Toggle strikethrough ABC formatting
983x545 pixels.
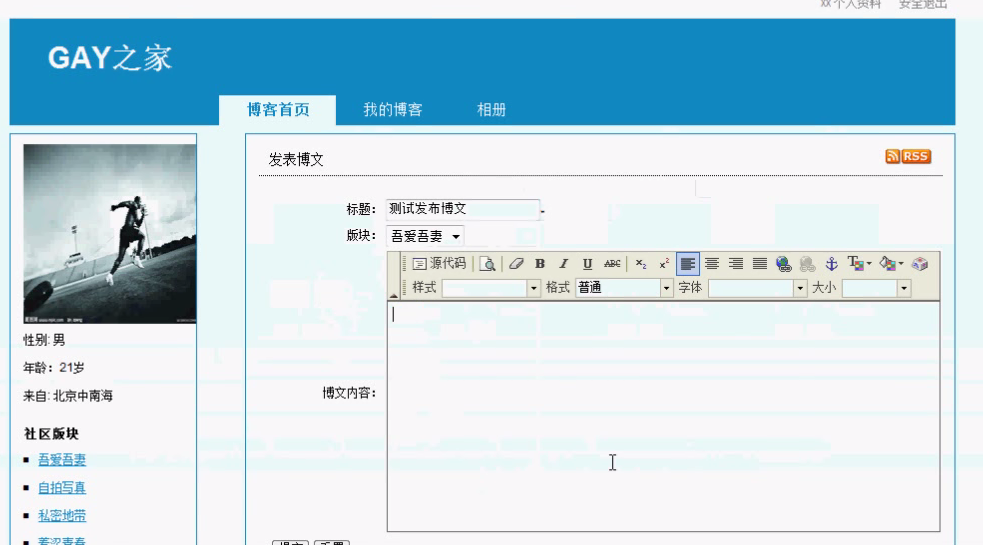(612, 263)
